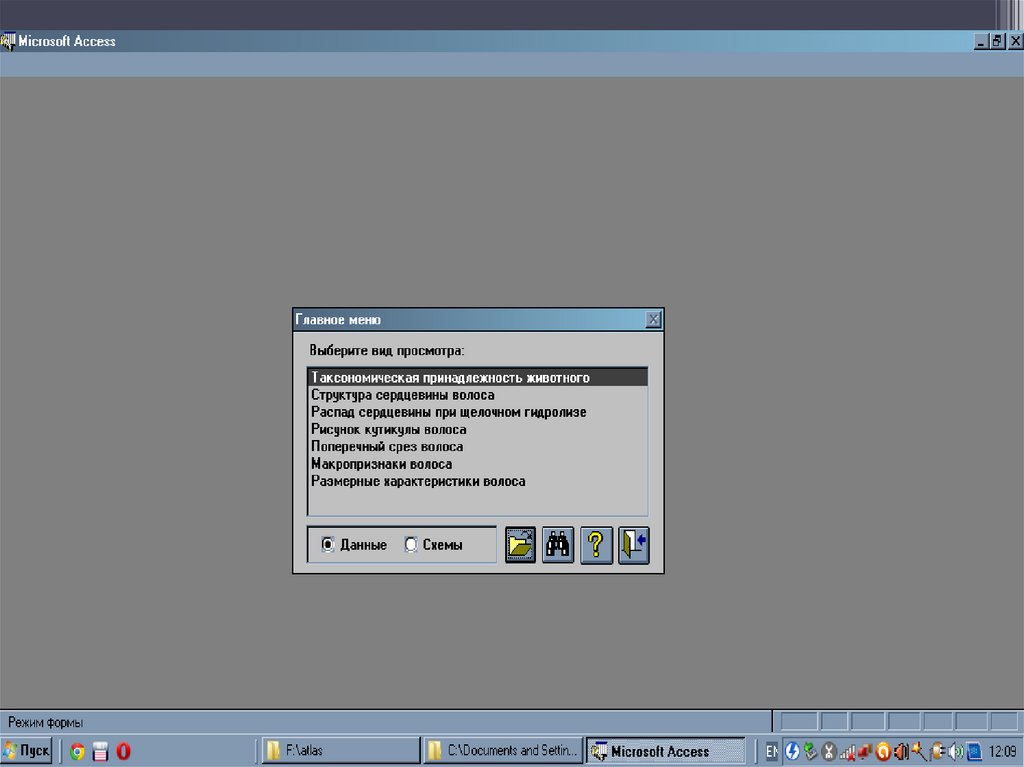Switch to C:\Documents and Settin... taskbar window
This screenshot has width=1024, height=767.
[502, 751]
